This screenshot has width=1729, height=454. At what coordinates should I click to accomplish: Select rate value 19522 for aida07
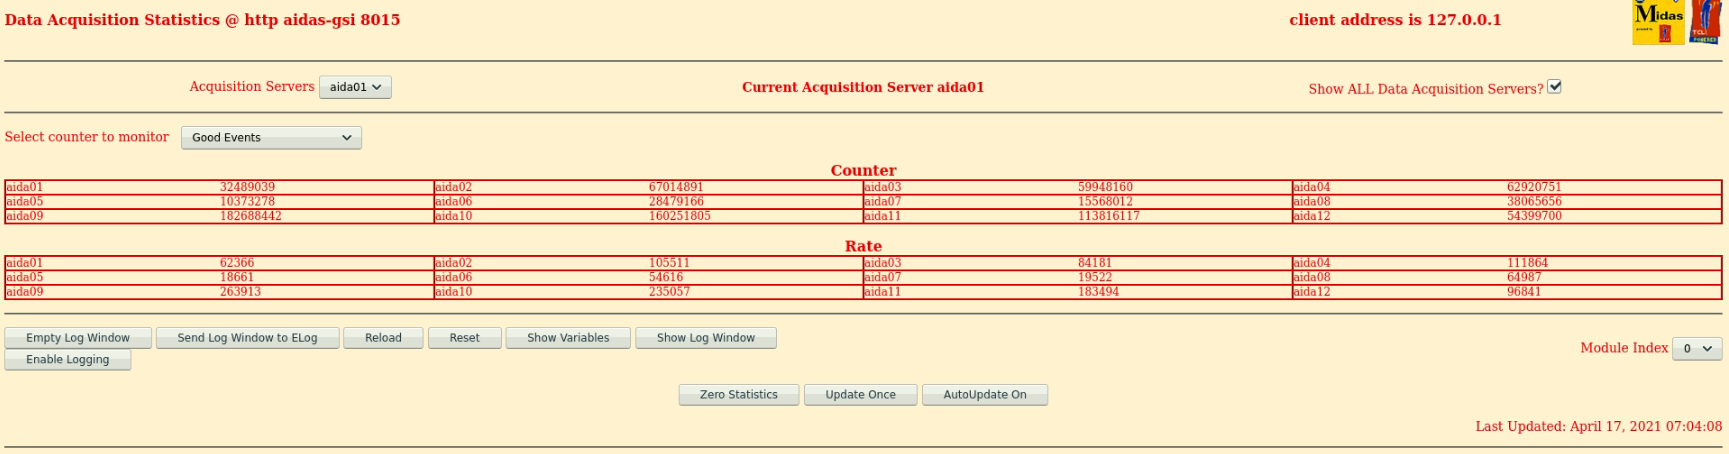(x=1095, y=277)
